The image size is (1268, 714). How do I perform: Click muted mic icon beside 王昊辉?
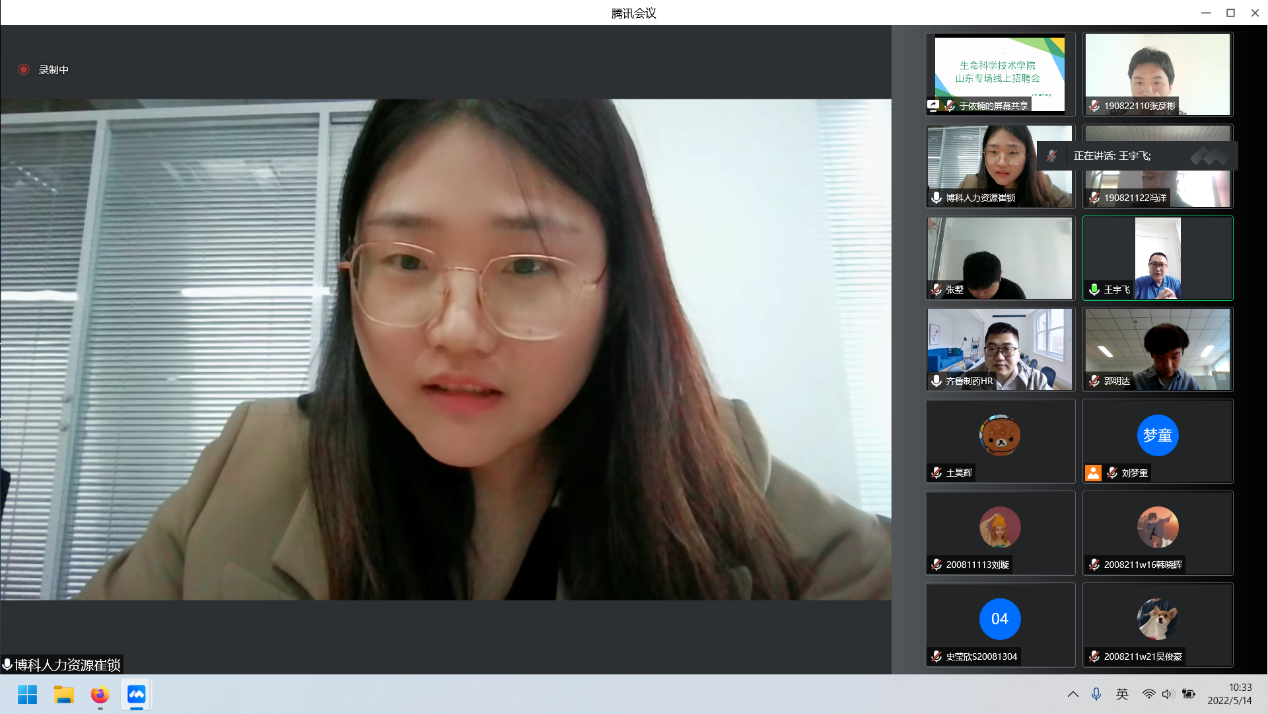click(936, 473)
